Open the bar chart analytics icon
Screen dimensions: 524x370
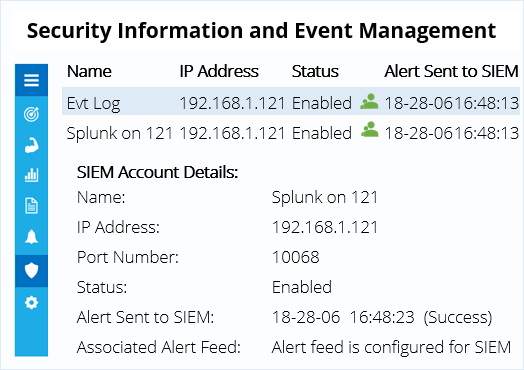(x=31, y=175)
